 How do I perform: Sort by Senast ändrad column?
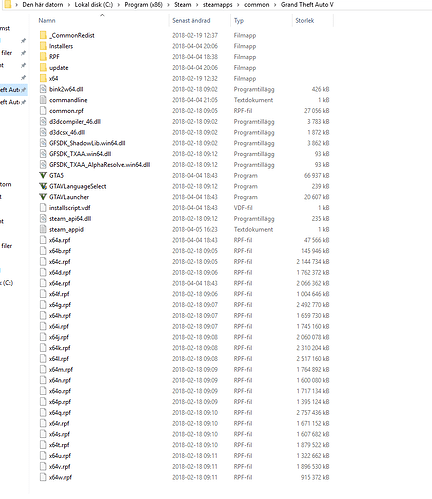tap(191, 21)
